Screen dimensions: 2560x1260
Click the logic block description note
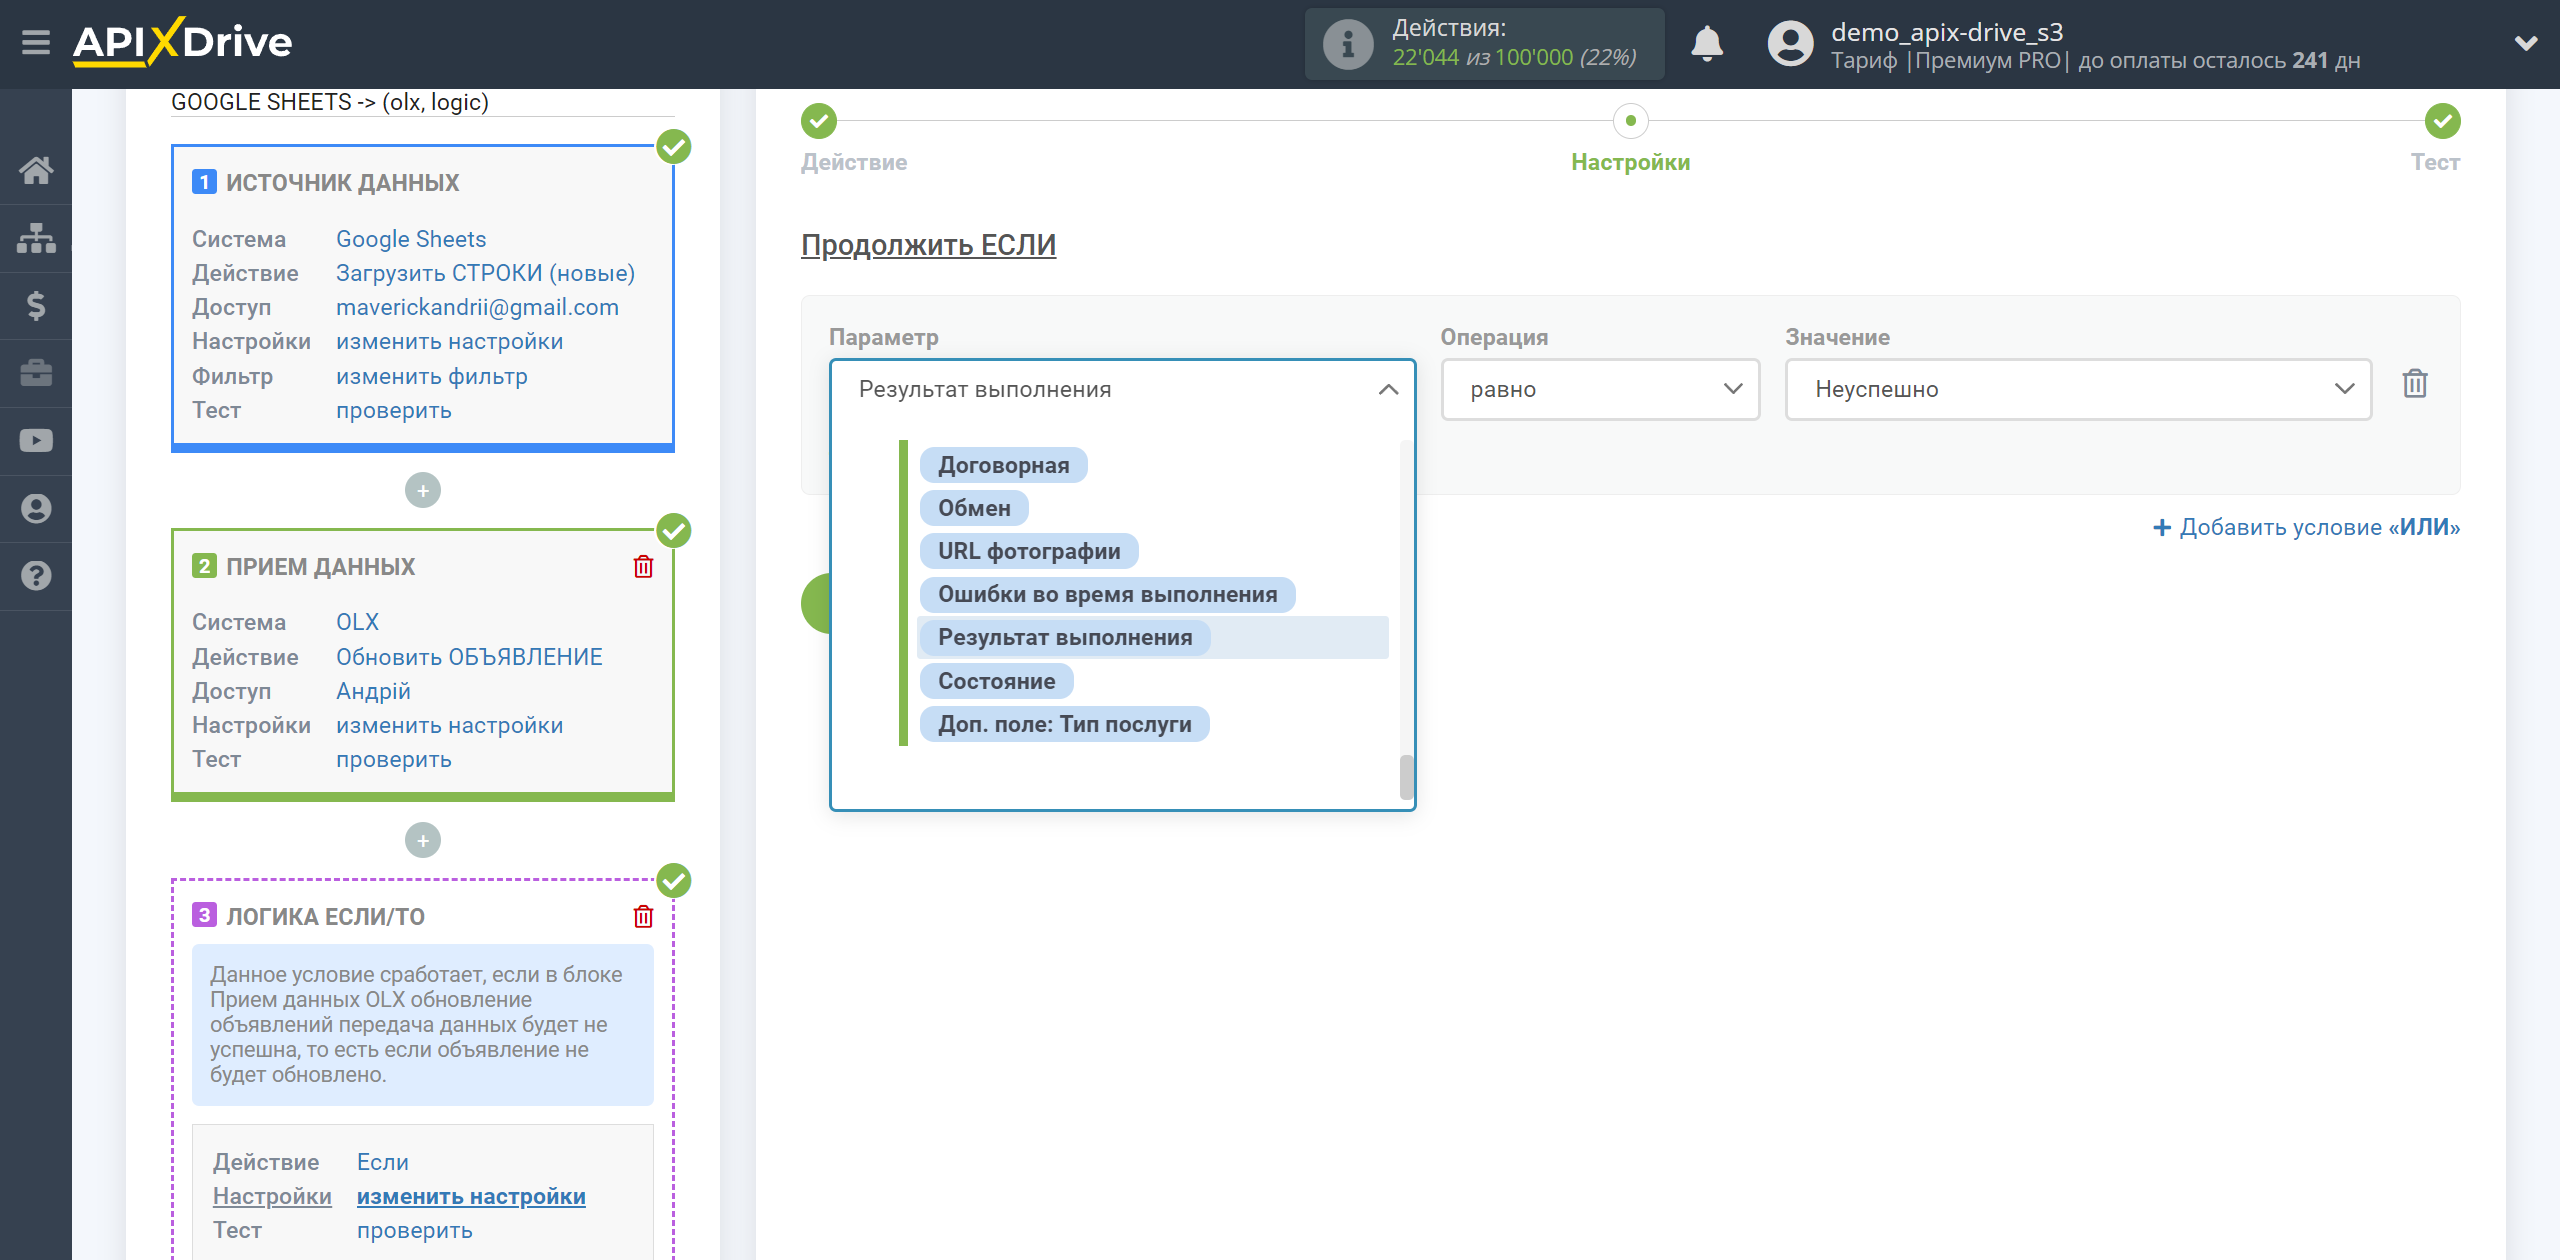tap(422, 1024)
